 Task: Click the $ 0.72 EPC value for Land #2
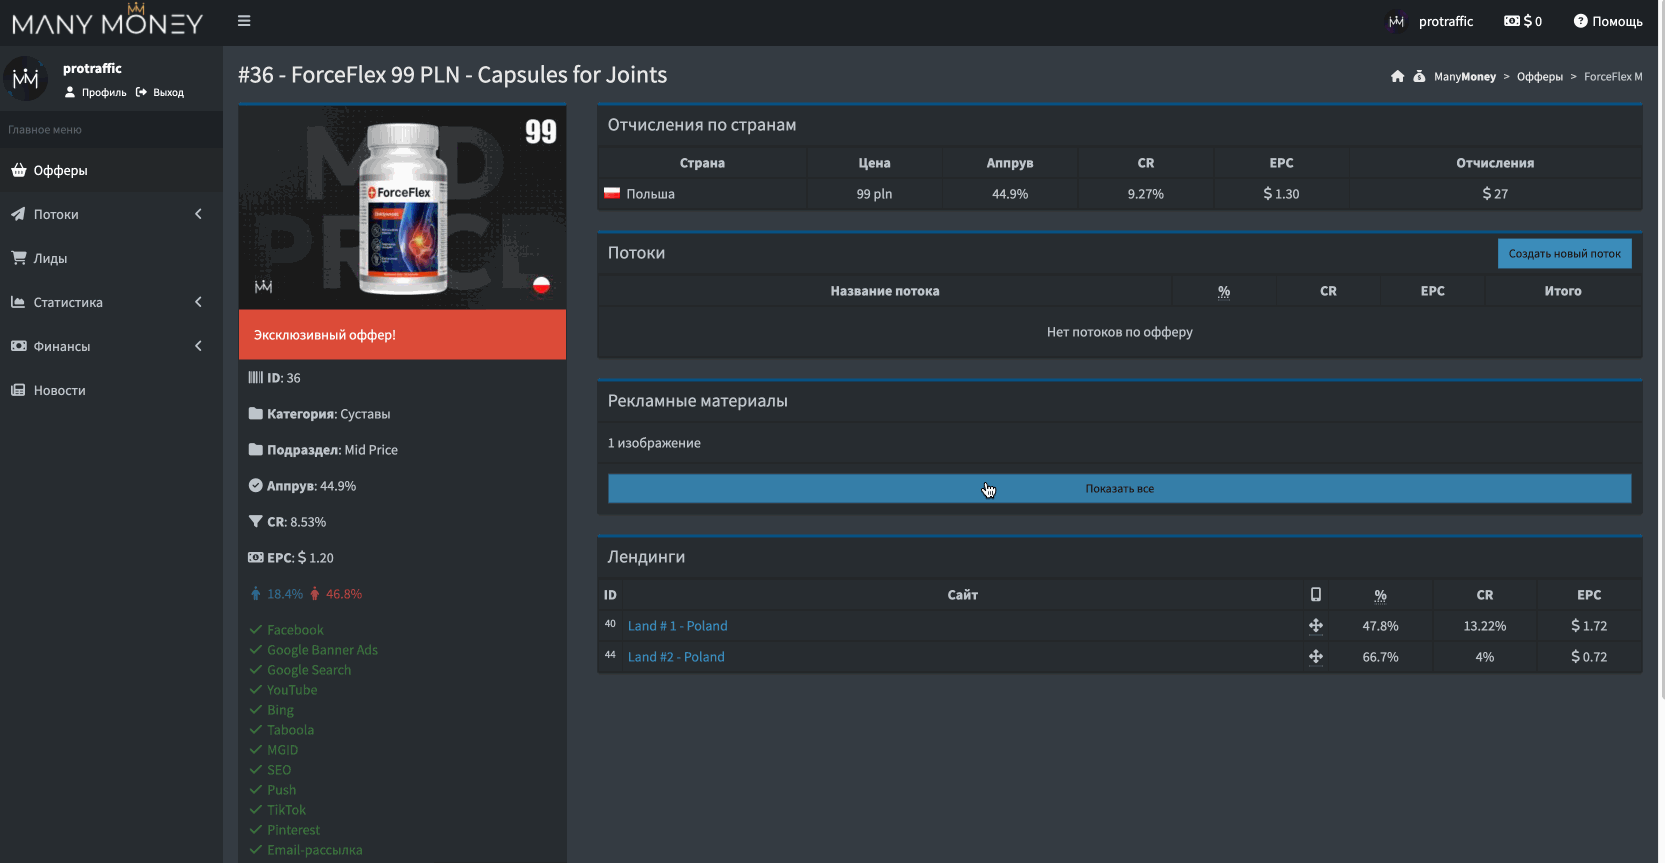(1589, 657)
